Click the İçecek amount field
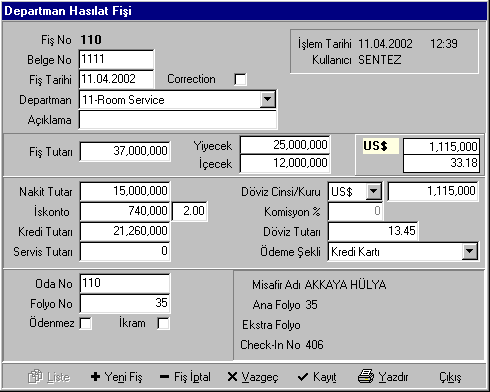490x392 pixels. tap(285, 163)
